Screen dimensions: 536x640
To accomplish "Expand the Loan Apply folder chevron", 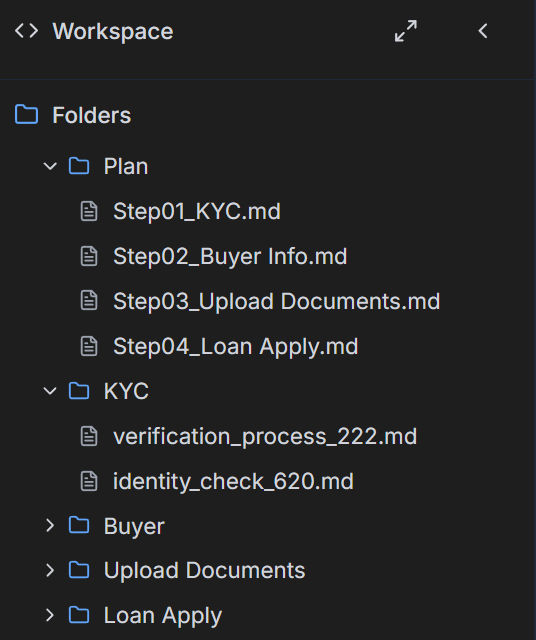I will click(50, 615).
